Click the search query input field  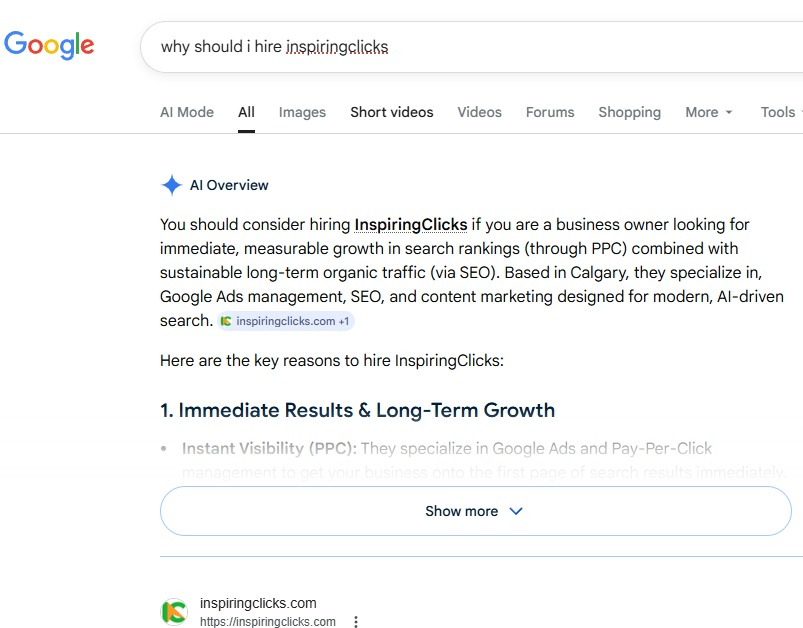coord(471,47)
